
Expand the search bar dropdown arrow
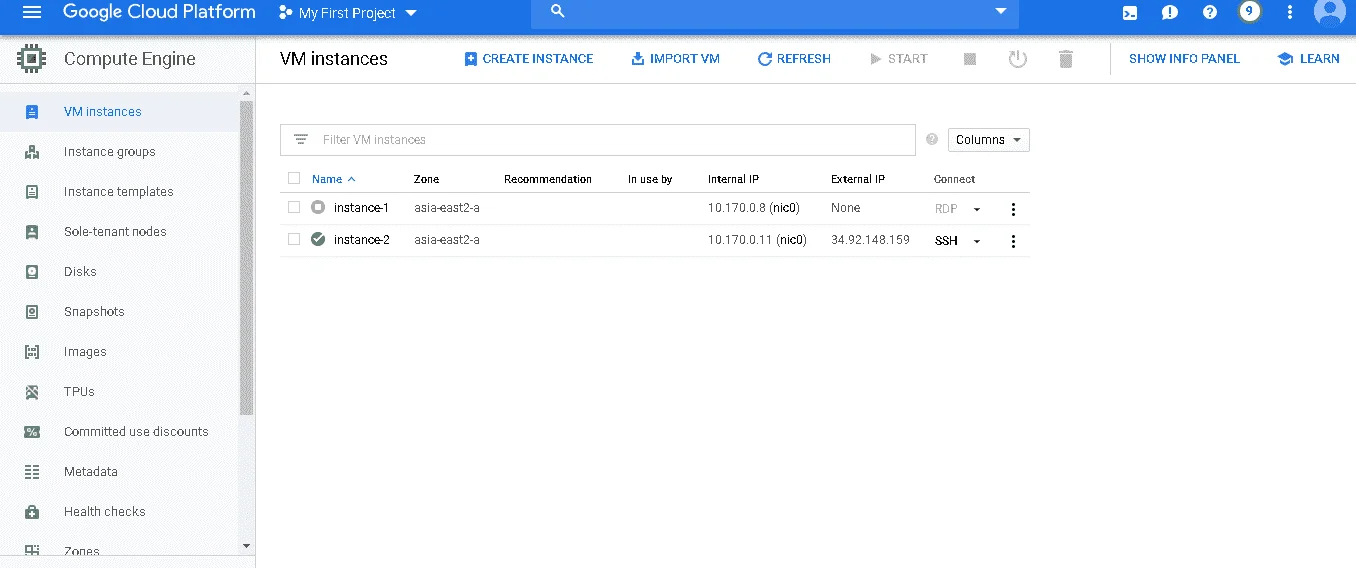coord(1000,11)
